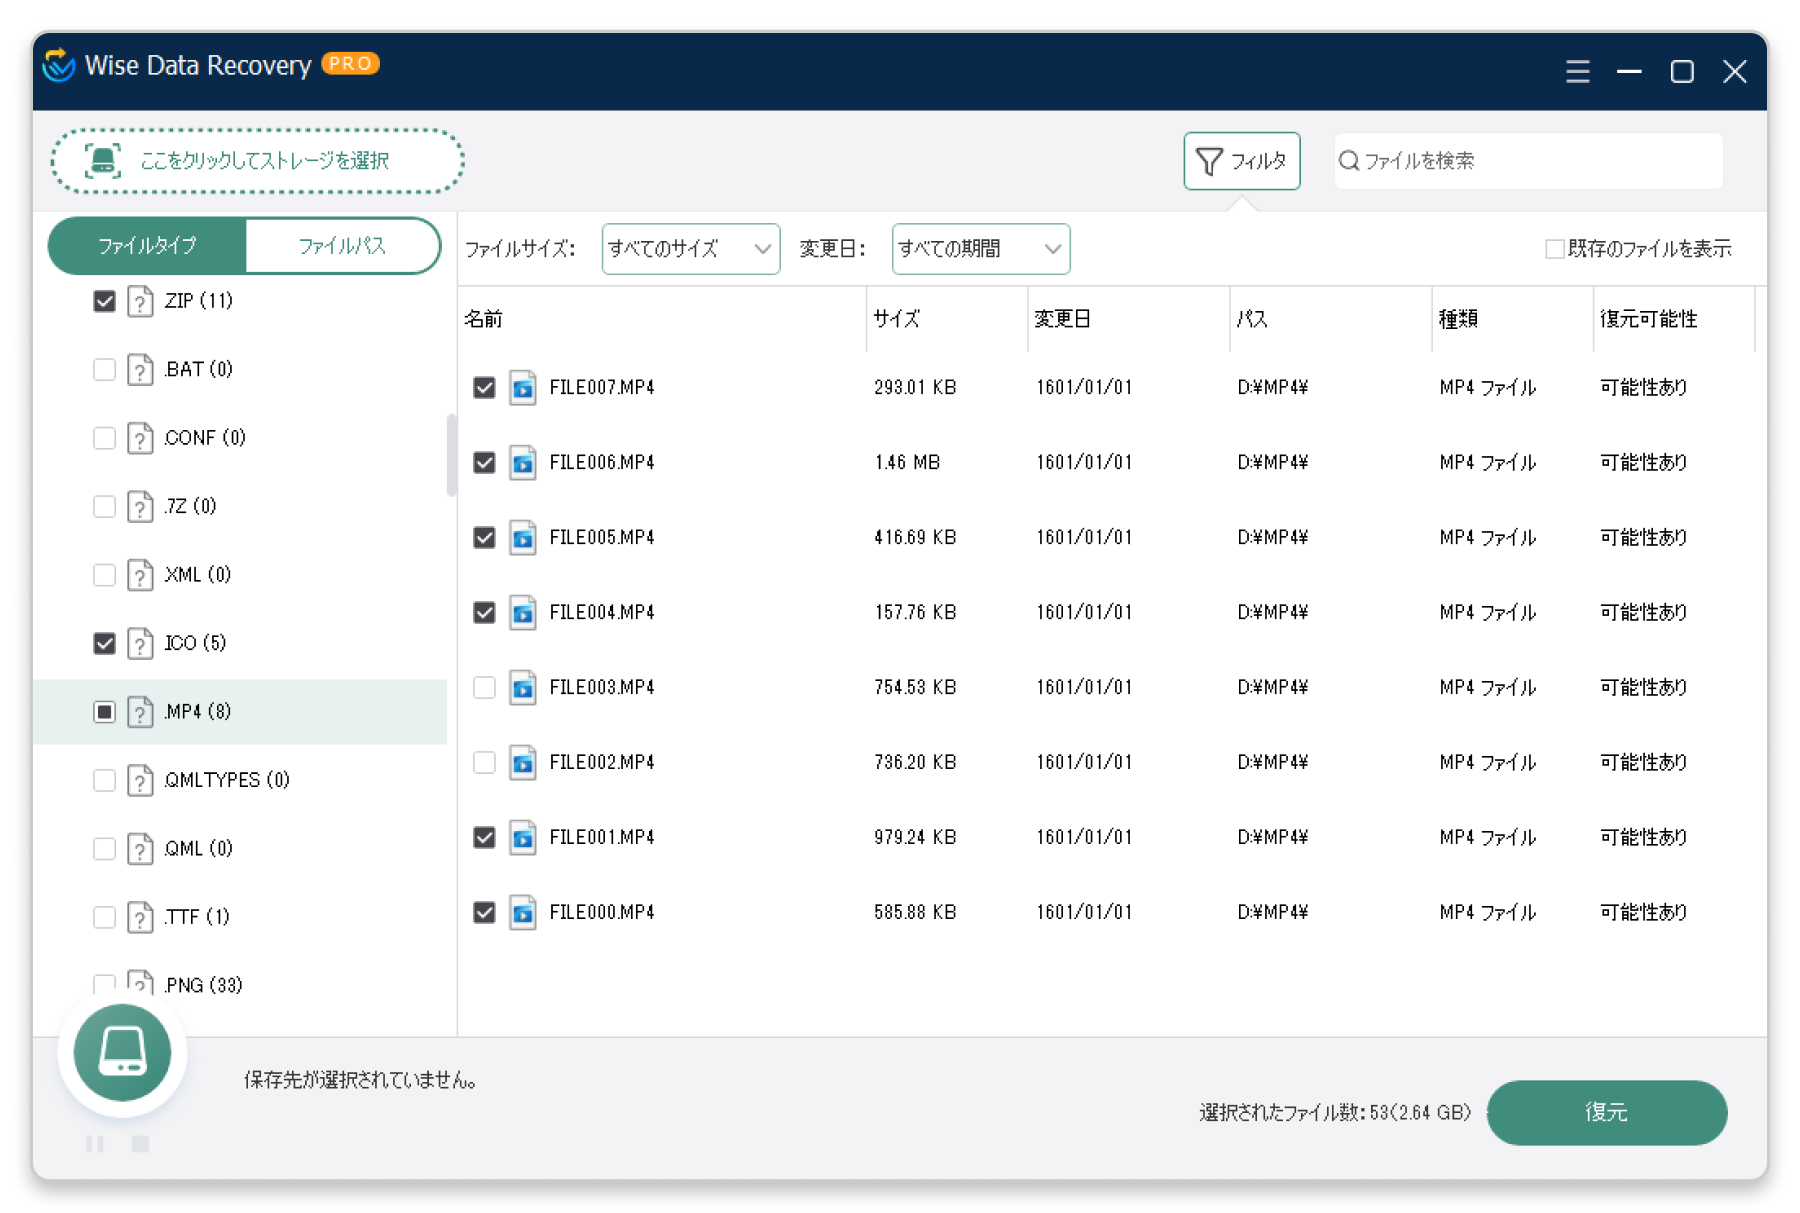Click the .7Z file type icon

point(140,506)
